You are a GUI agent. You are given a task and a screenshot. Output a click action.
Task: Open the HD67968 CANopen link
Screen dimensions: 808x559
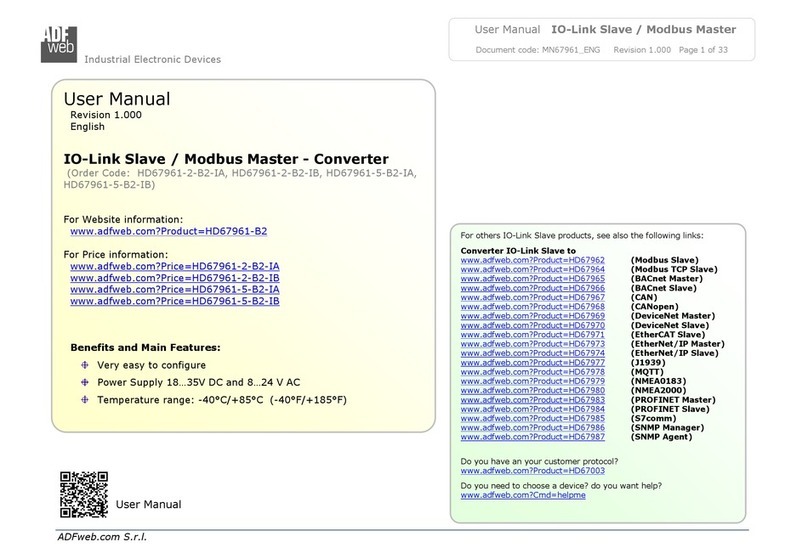point(533,307)
